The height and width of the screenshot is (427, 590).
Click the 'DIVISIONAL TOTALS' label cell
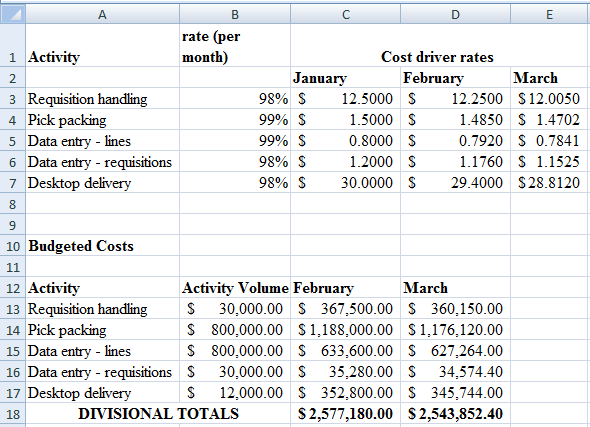[158, 414]
